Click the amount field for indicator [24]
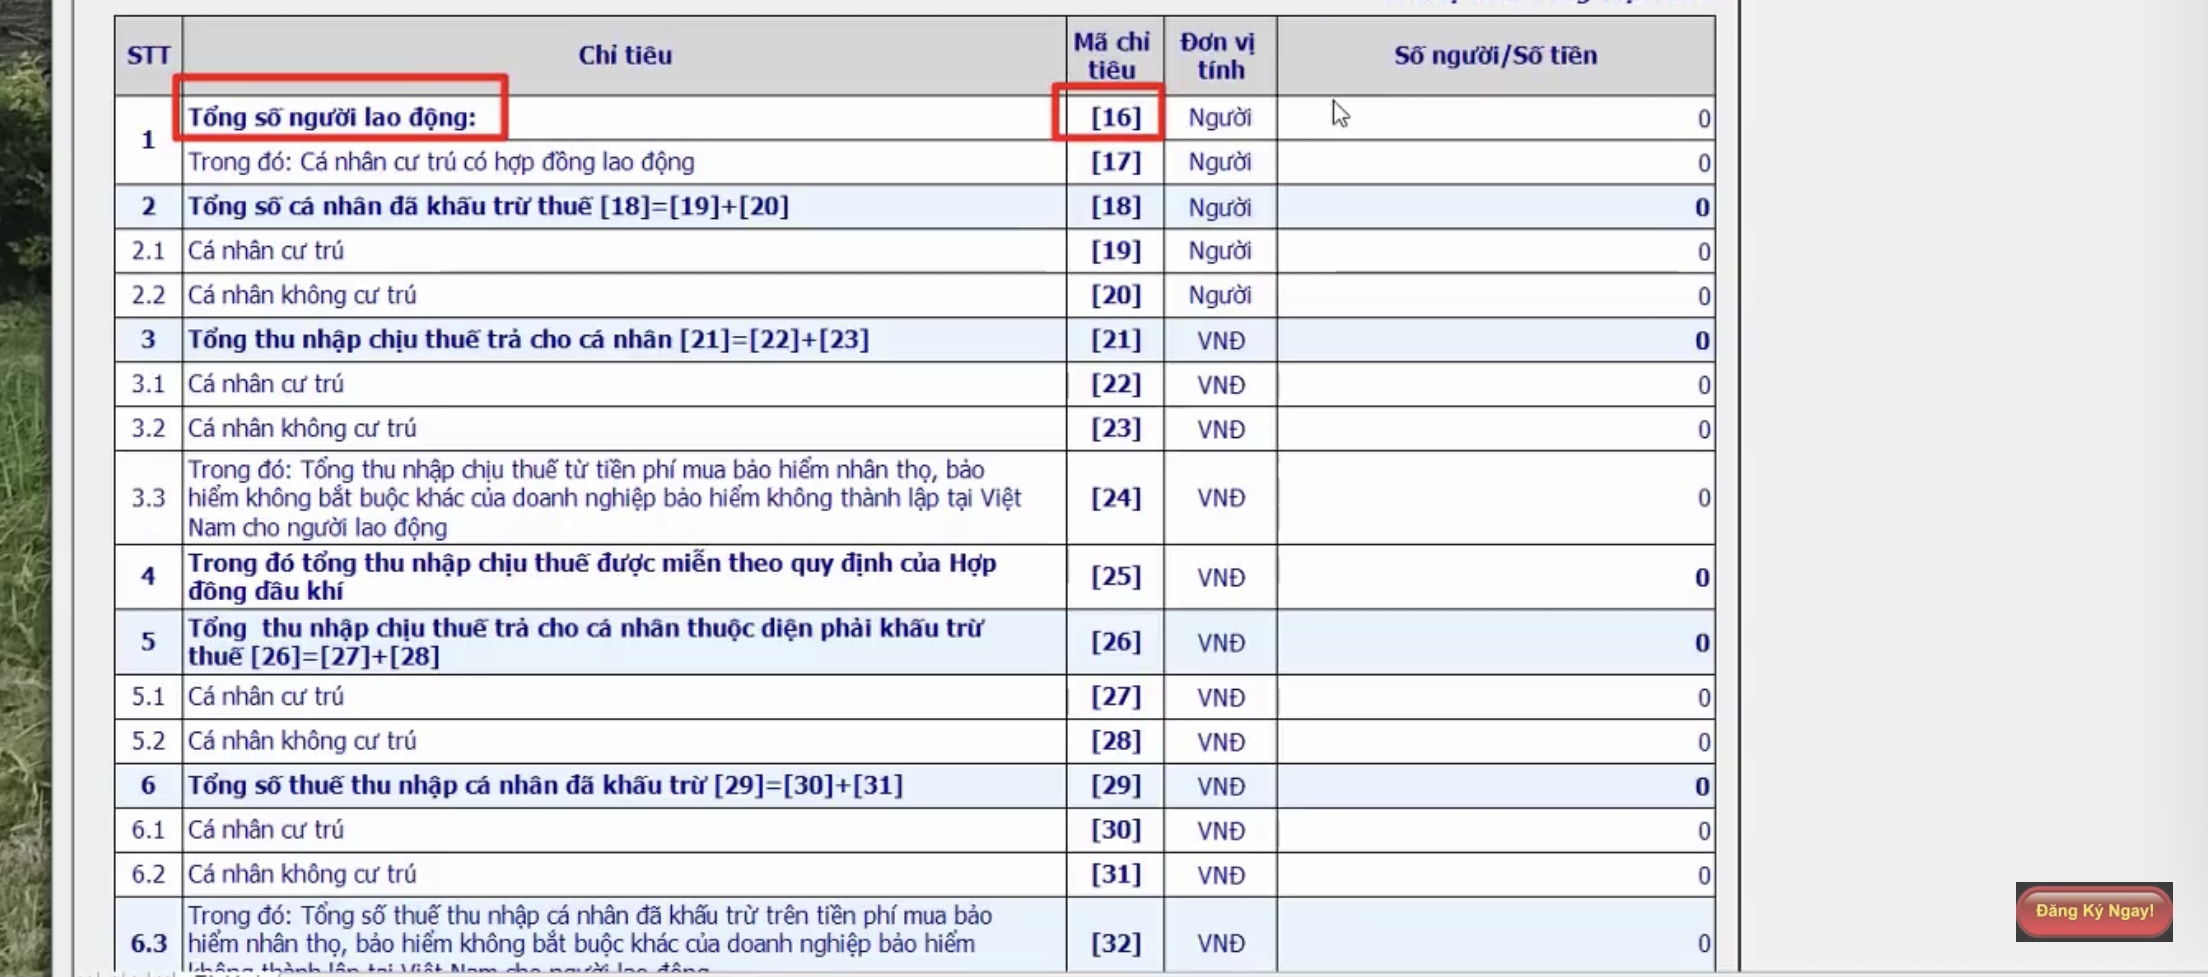 coord(1495,498)
